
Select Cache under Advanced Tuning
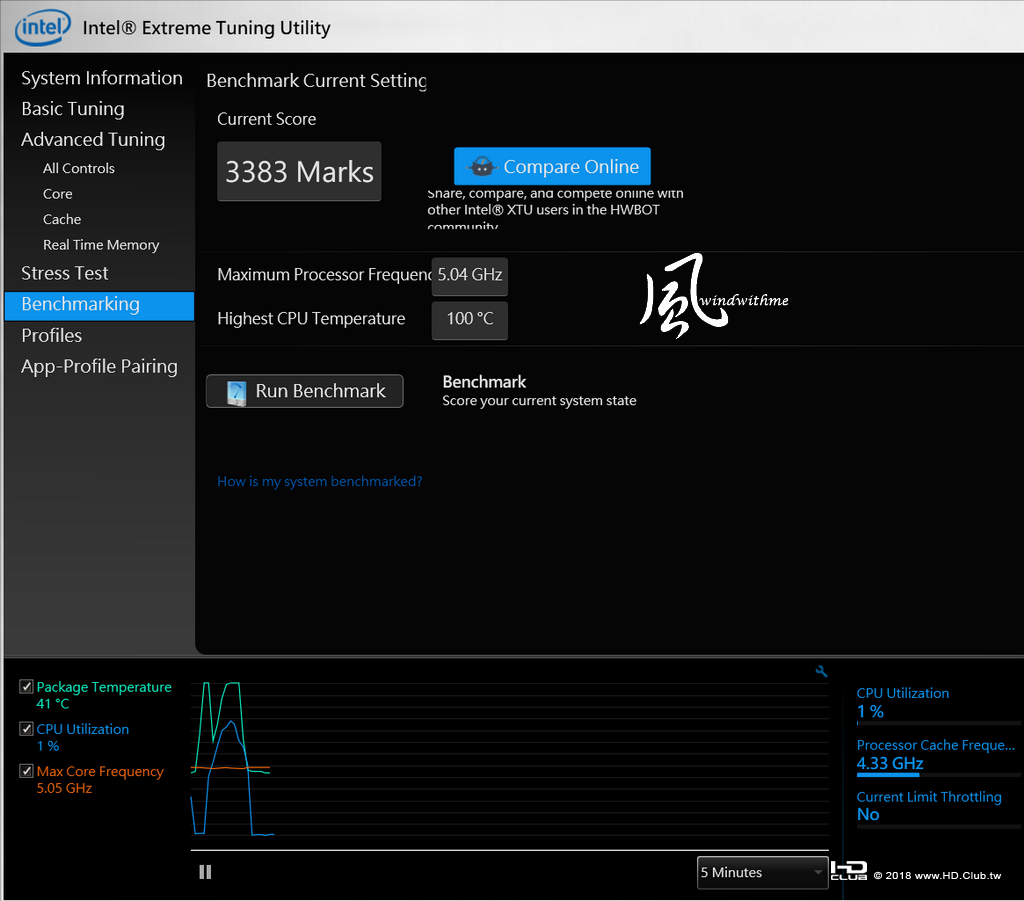[x=62, y=219]
